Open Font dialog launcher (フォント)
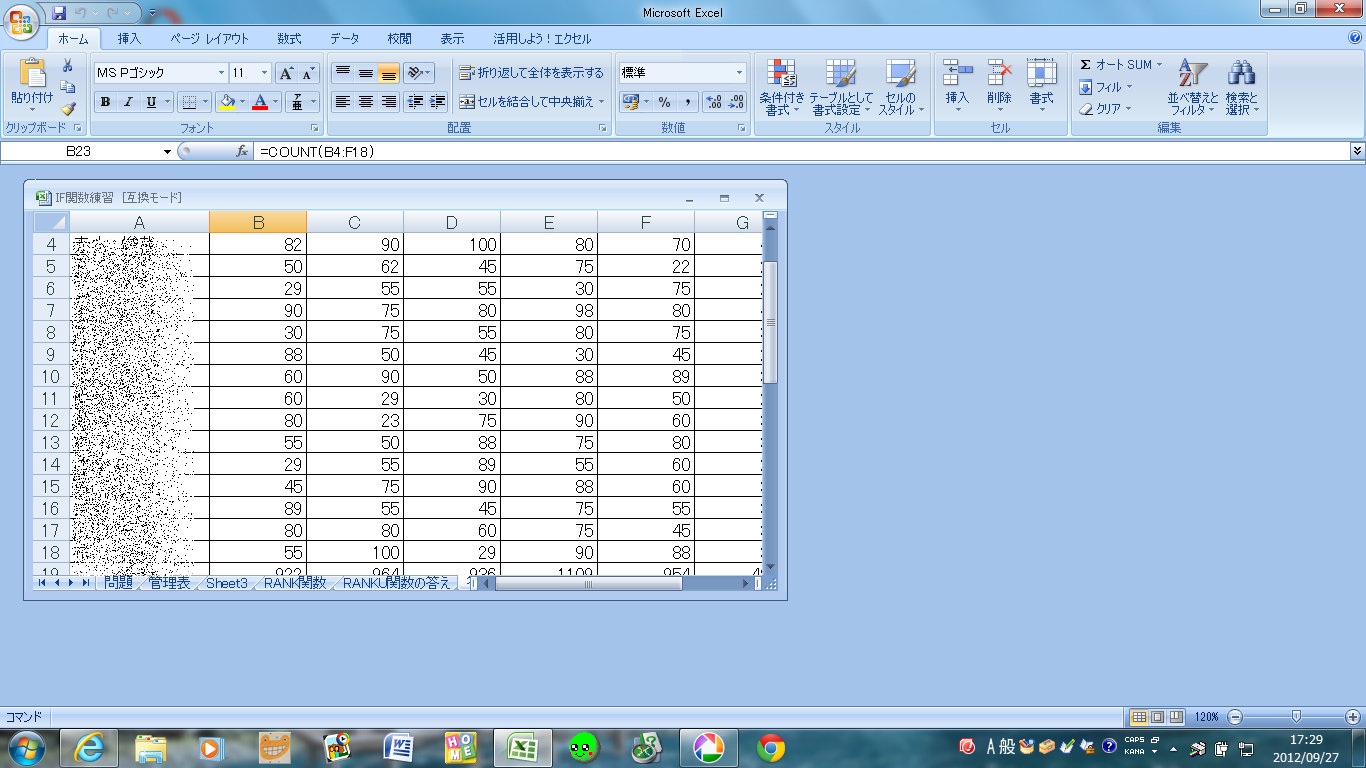1366x768 pixels. (315, 129)
